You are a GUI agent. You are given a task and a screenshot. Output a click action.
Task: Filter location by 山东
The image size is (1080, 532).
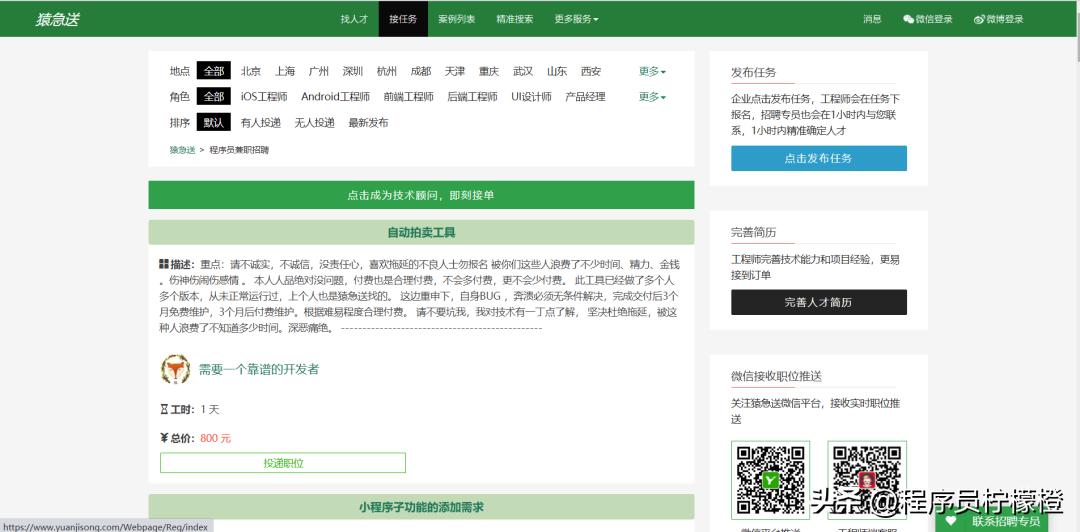pyautogui.click(x=557, y=71)
